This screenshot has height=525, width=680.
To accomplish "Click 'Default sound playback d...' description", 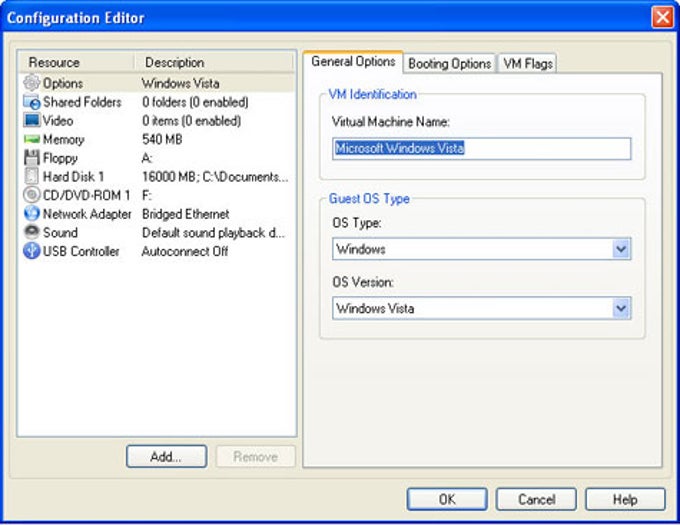I will [x=213, y=232].
